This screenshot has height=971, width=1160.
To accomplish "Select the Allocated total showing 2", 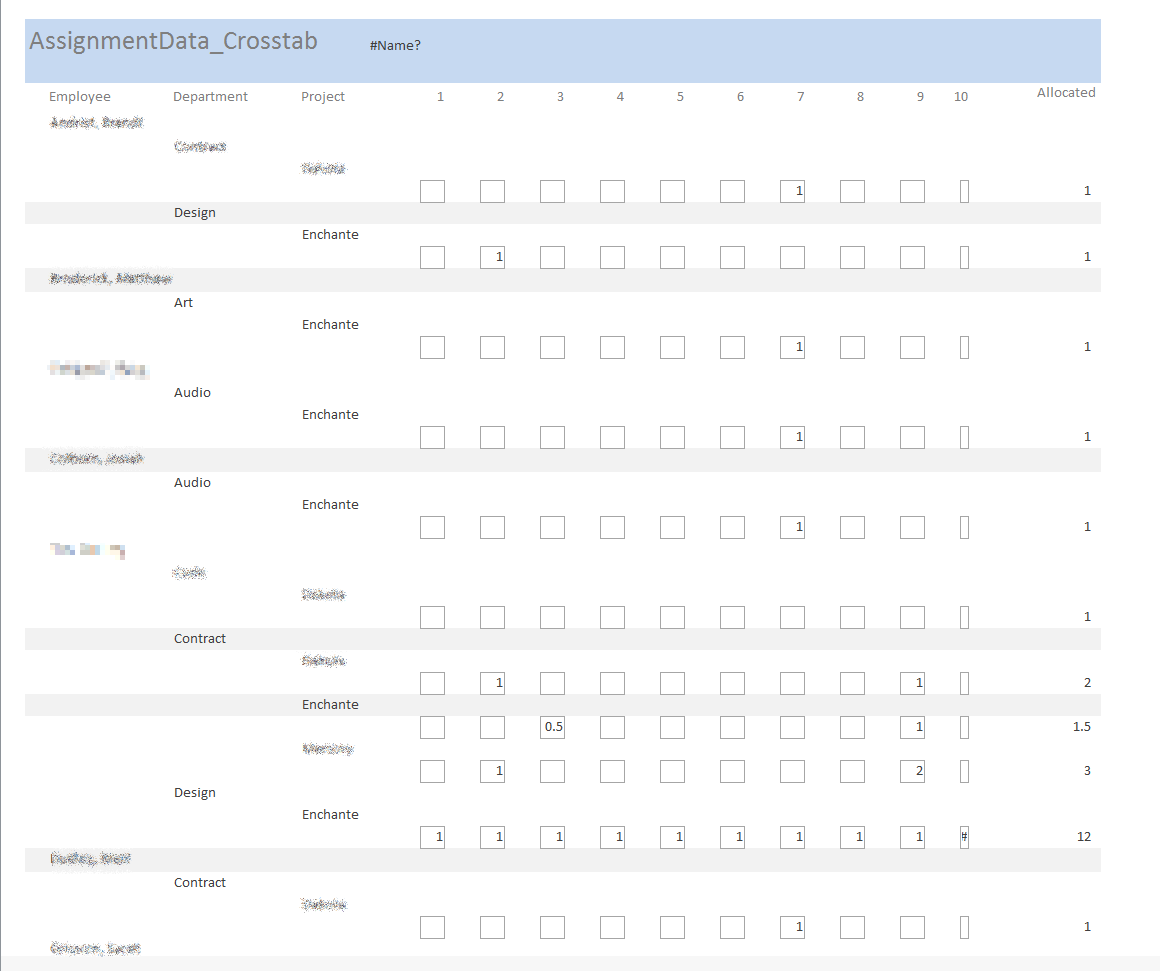I will coord(1087,683).
